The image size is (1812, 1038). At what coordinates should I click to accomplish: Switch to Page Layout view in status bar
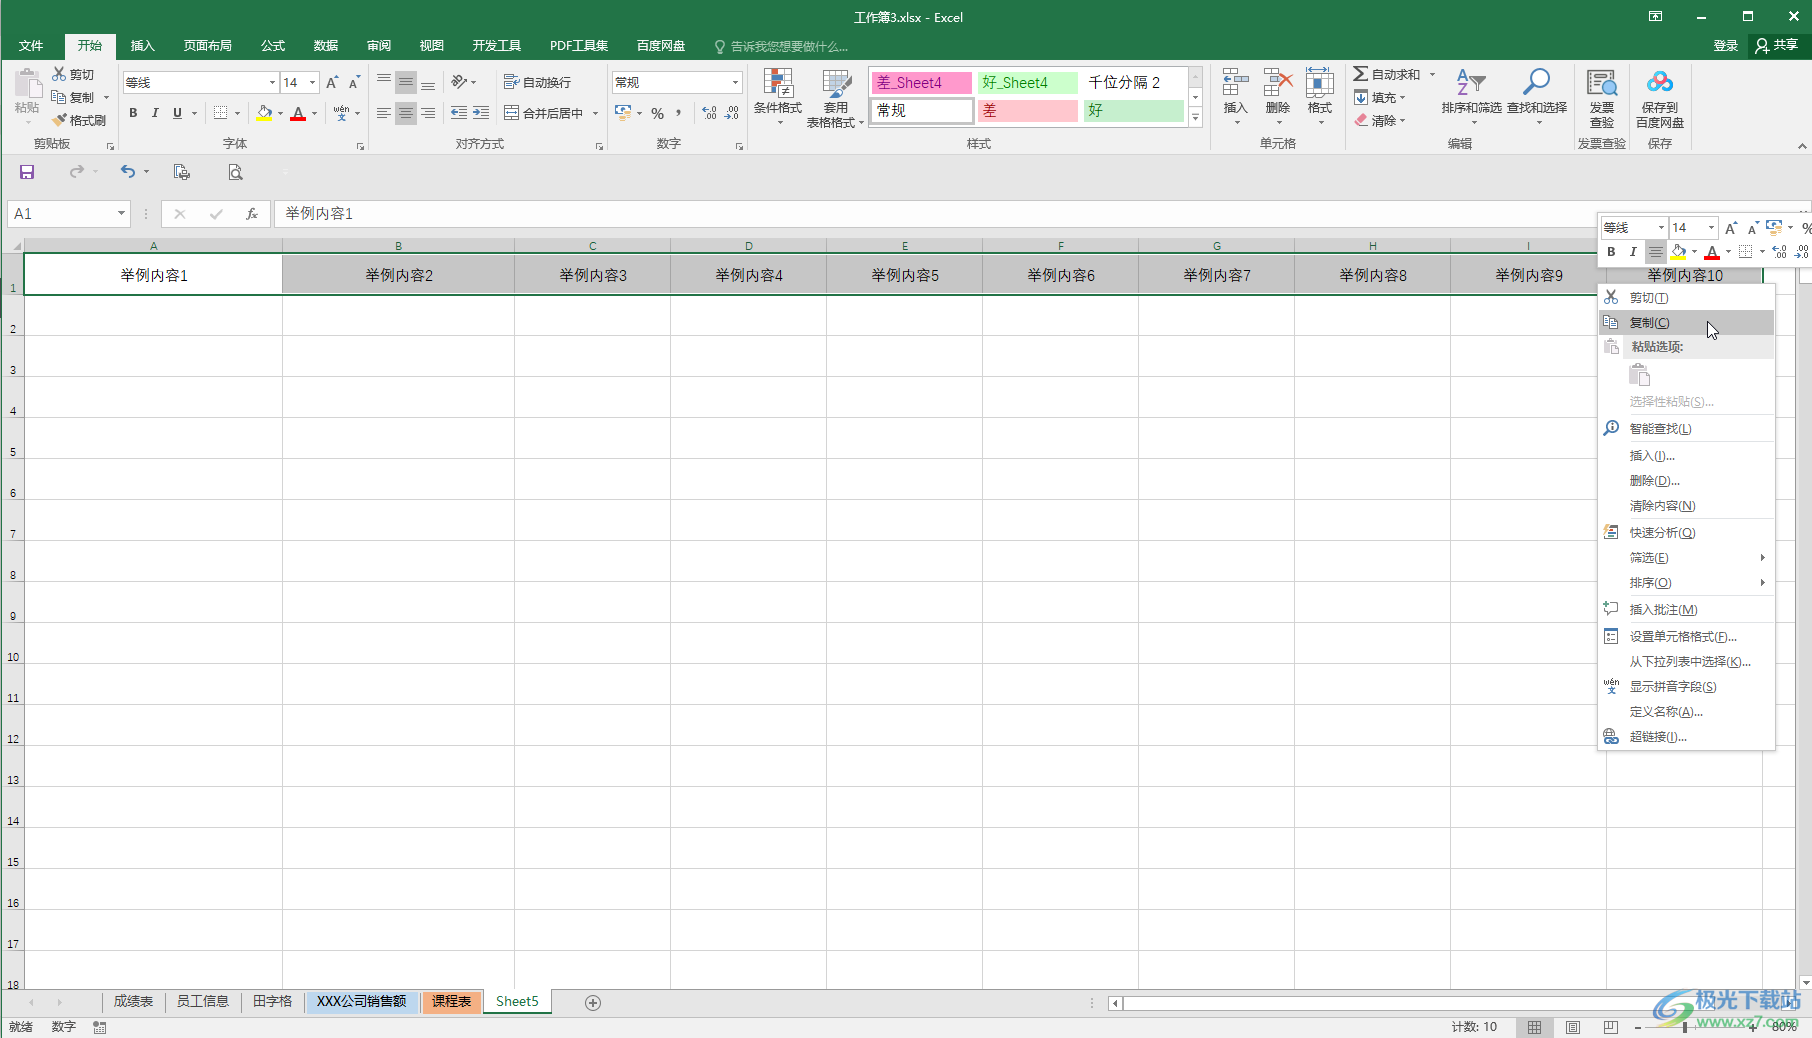click(x=1572, y=1027)
